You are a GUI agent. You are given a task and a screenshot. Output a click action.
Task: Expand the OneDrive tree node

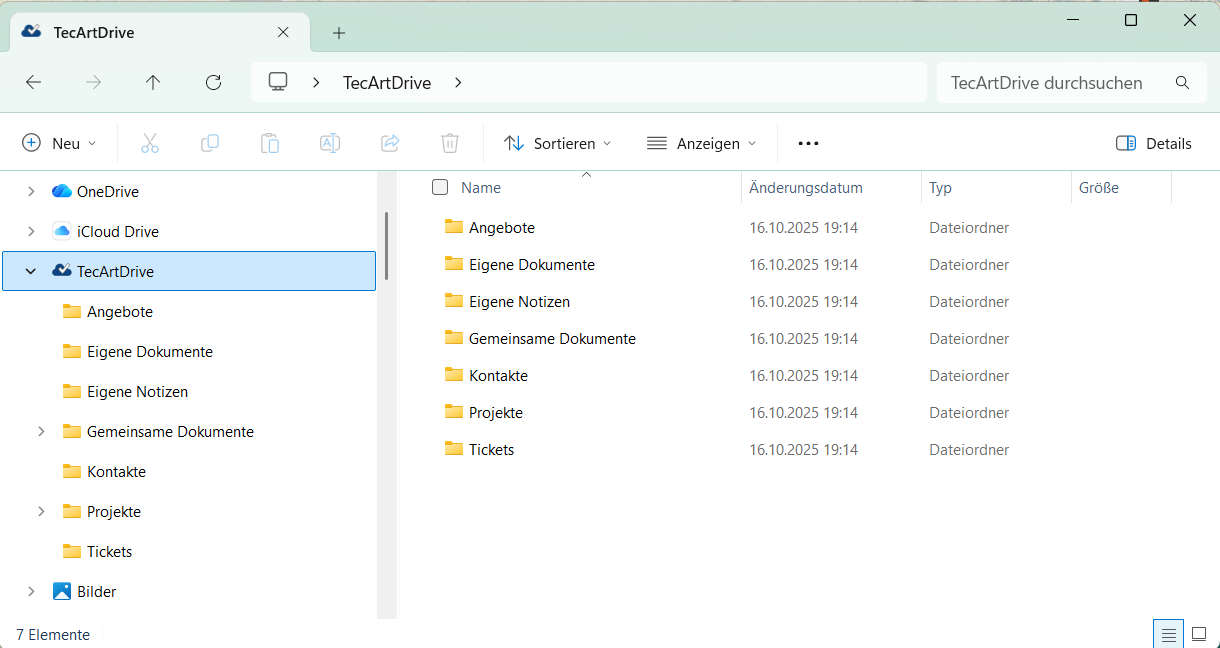pyautogui.click(x=31, y=191)
